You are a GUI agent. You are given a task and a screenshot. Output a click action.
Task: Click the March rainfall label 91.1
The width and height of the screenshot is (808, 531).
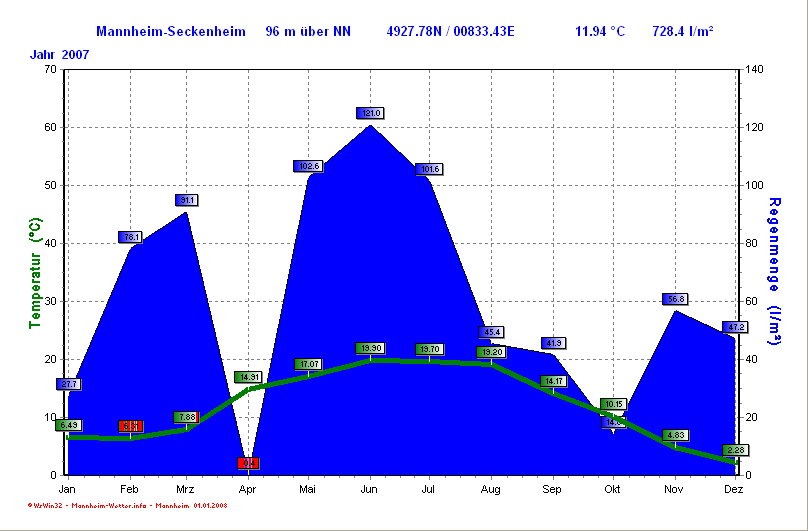[x=187, y=200]
